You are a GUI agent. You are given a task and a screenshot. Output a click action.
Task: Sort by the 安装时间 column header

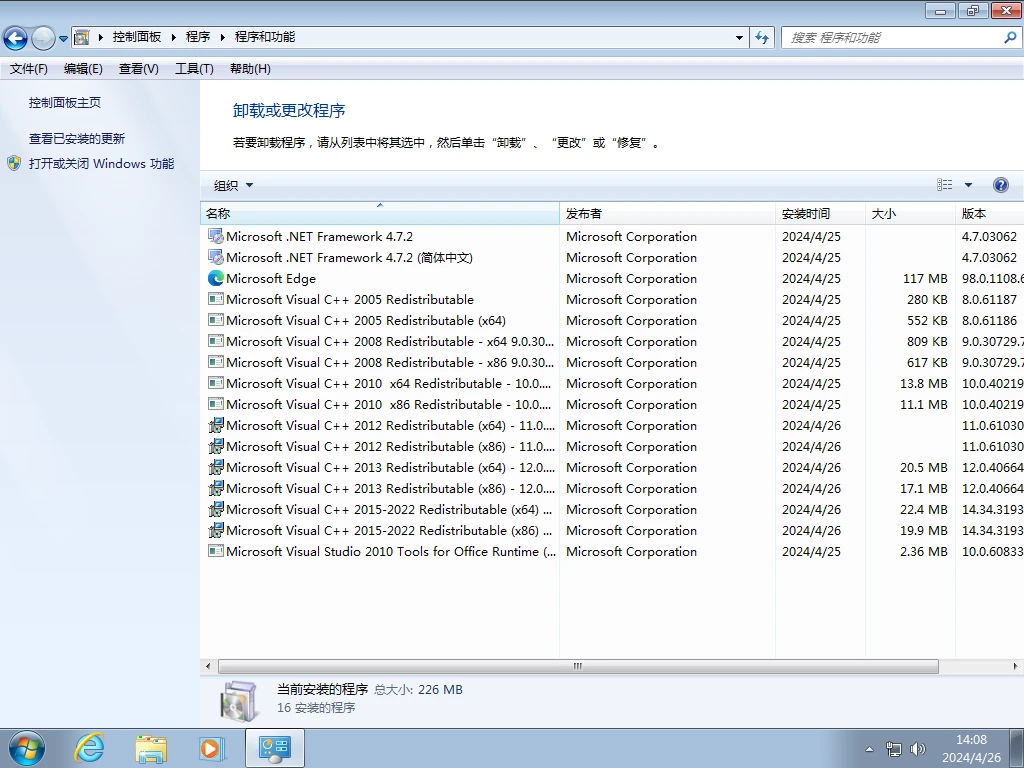tap(821, 214)
